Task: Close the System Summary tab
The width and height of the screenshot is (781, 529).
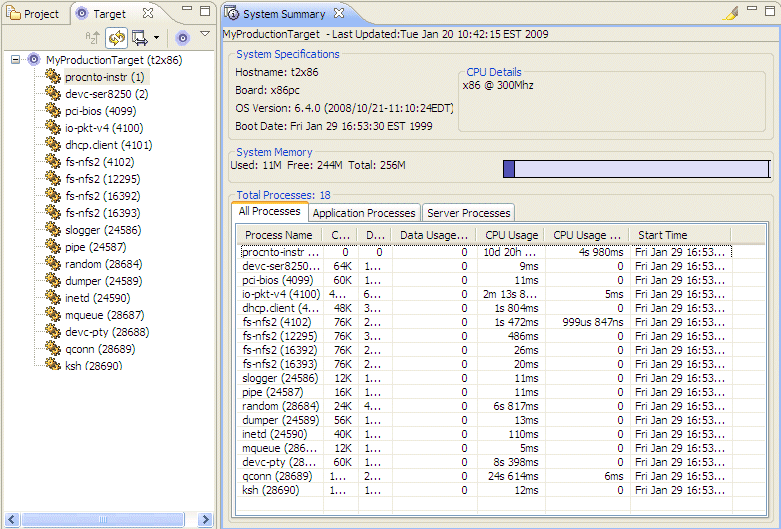Action: [338, 14]
